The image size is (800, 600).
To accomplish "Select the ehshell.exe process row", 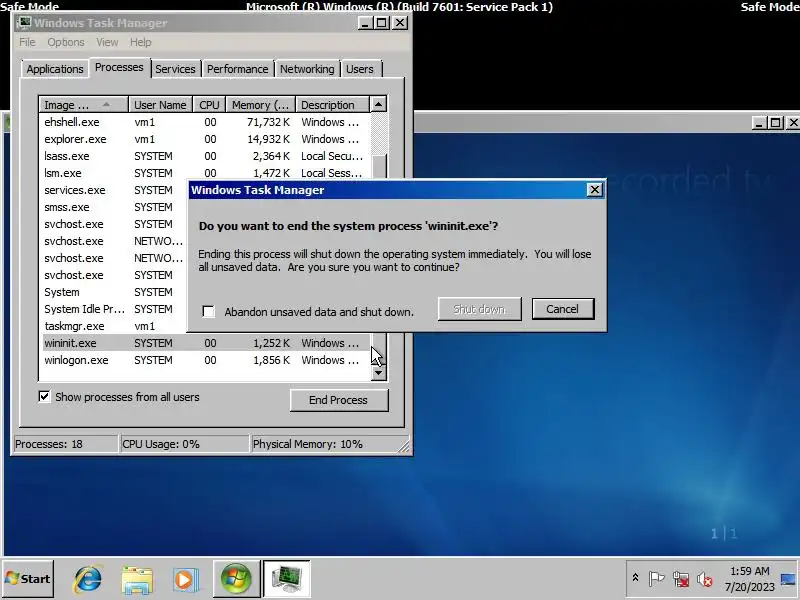I will pyautogui.click(x=206, y=122).
